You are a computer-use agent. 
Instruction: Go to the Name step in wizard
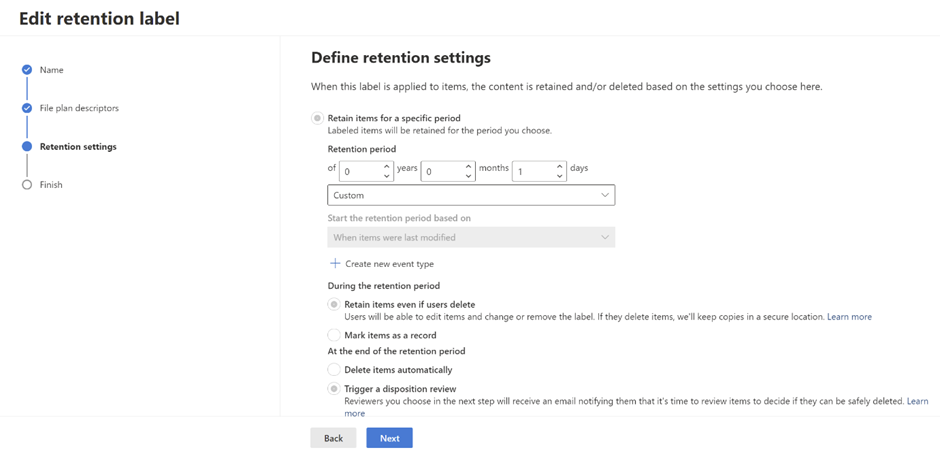click(51, 70)
